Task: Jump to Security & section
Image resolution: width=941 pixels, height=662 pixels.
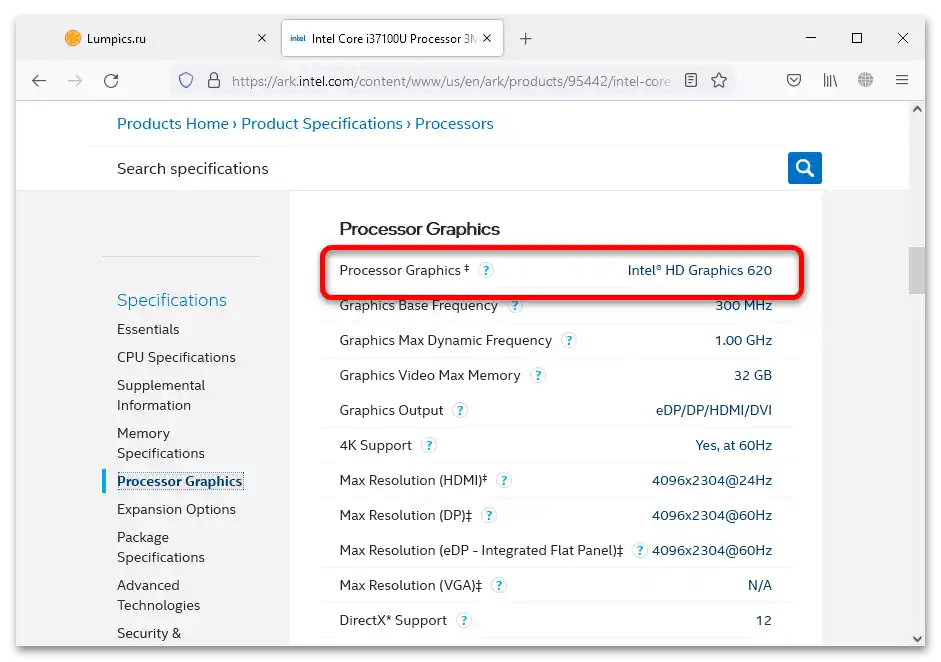Action: [x=149, y=634]
